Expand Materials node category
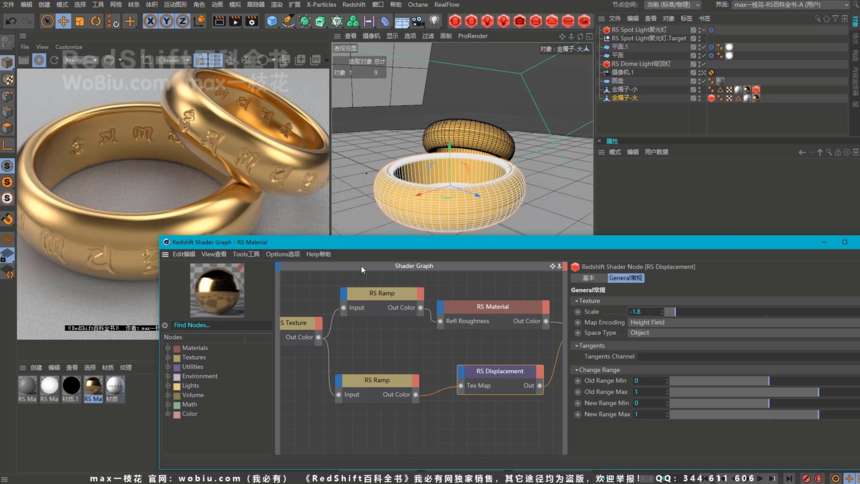 pyautogui.click(x=168, y=348)
